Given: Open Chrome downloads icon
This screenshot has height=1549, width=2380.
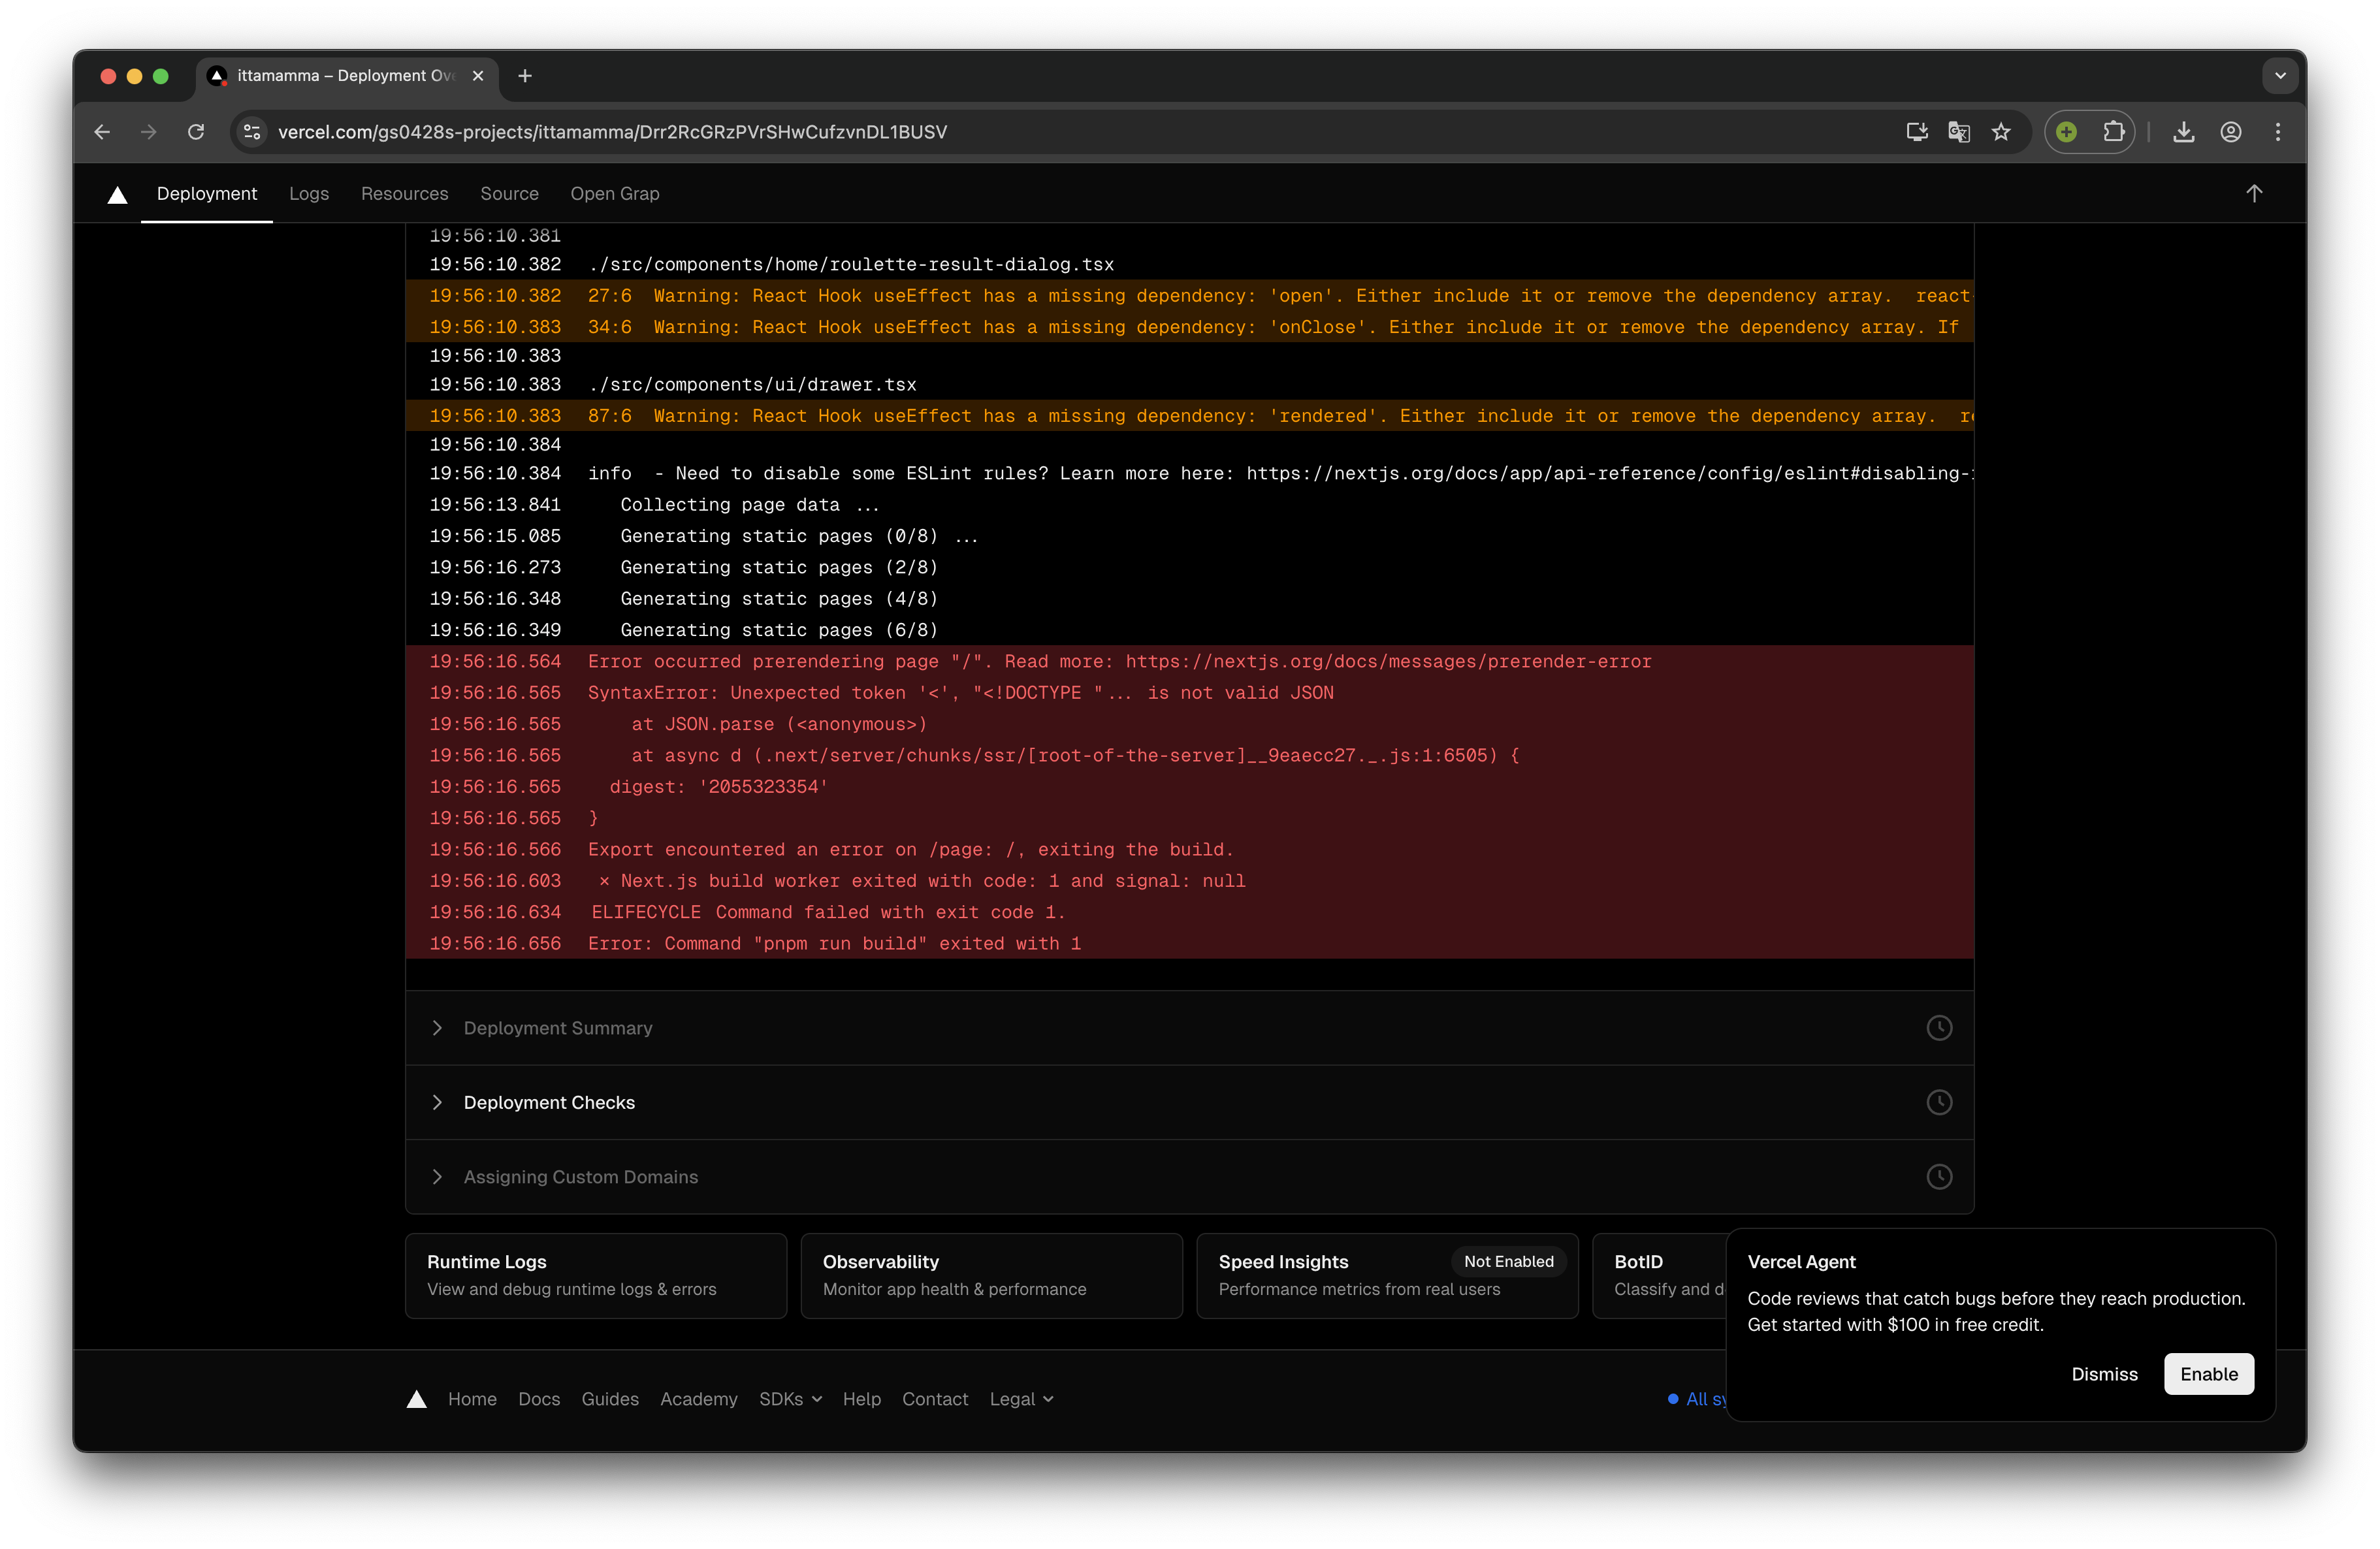Looking at the screenshot, I should [2184, 132].
